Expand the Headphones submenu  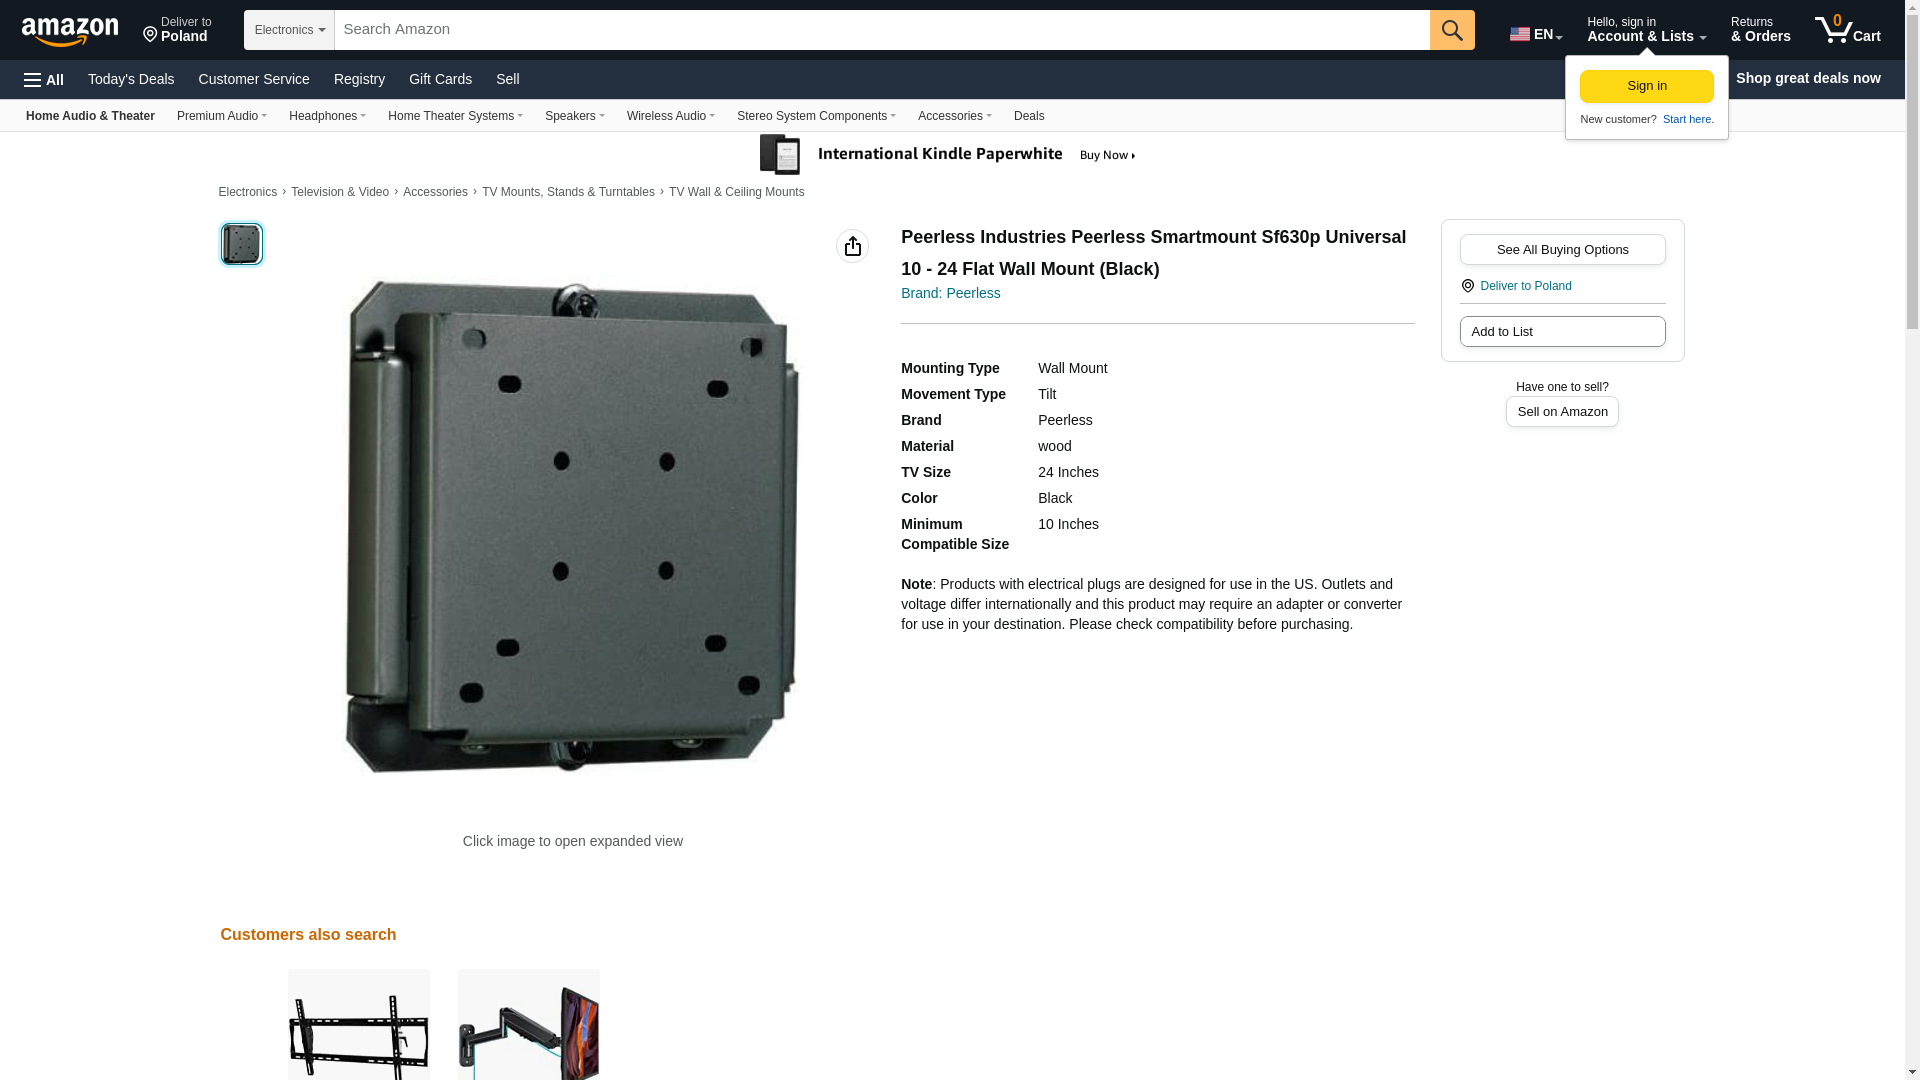pos(327,116)
